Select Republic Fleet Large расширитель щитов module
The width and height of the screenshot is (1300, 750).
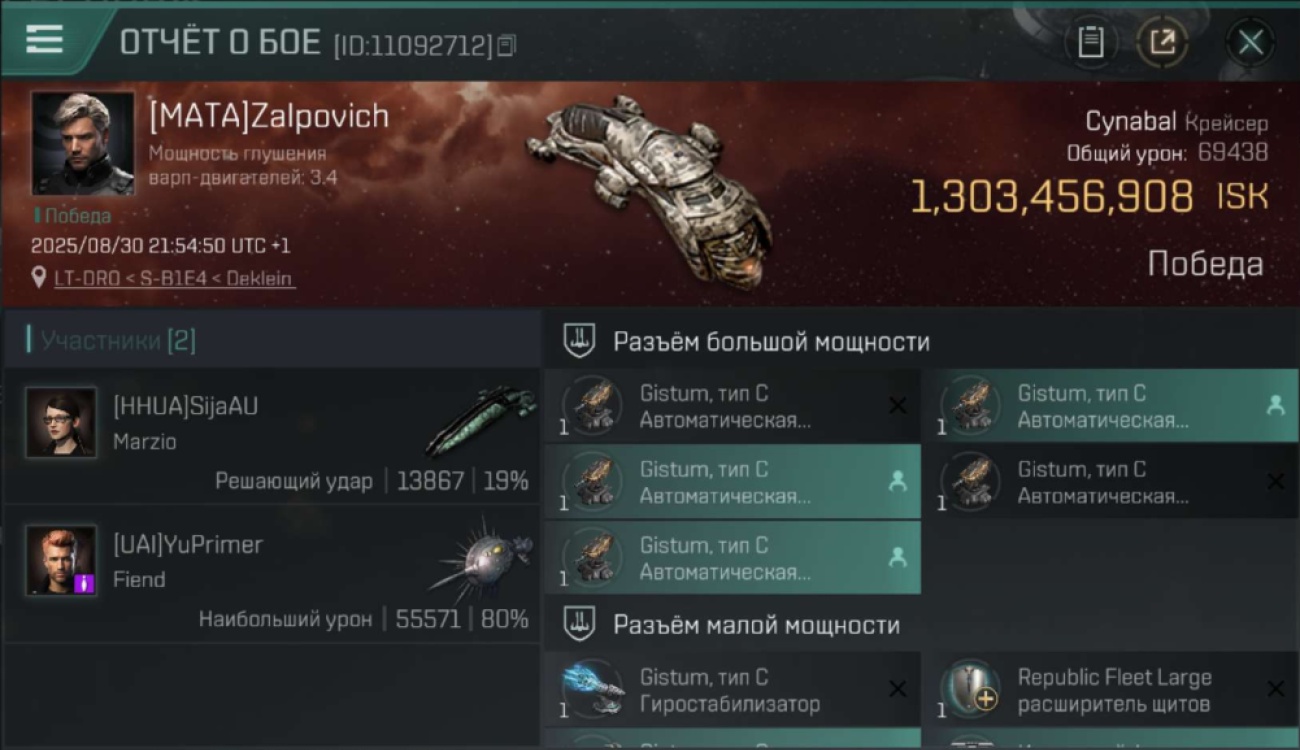click(1110, 690)
